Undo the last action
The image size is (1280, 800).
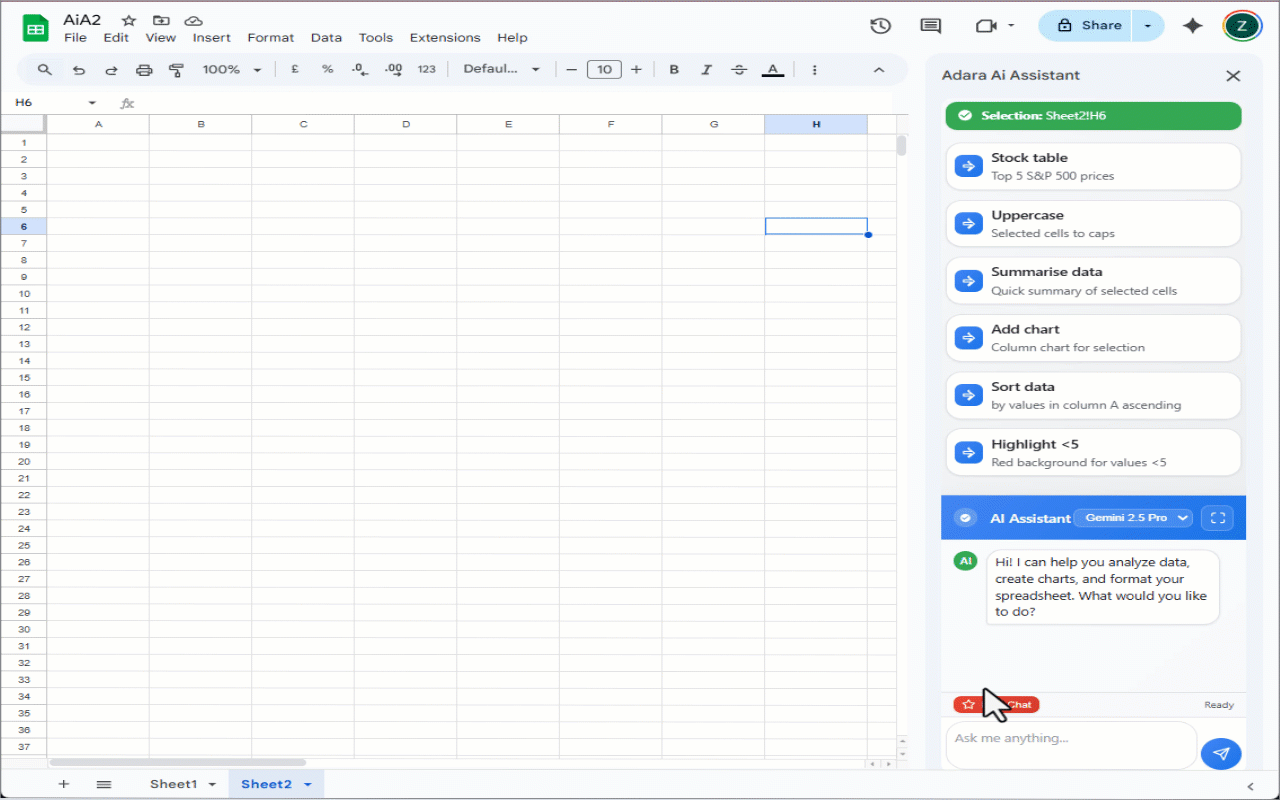click(79, 69)
